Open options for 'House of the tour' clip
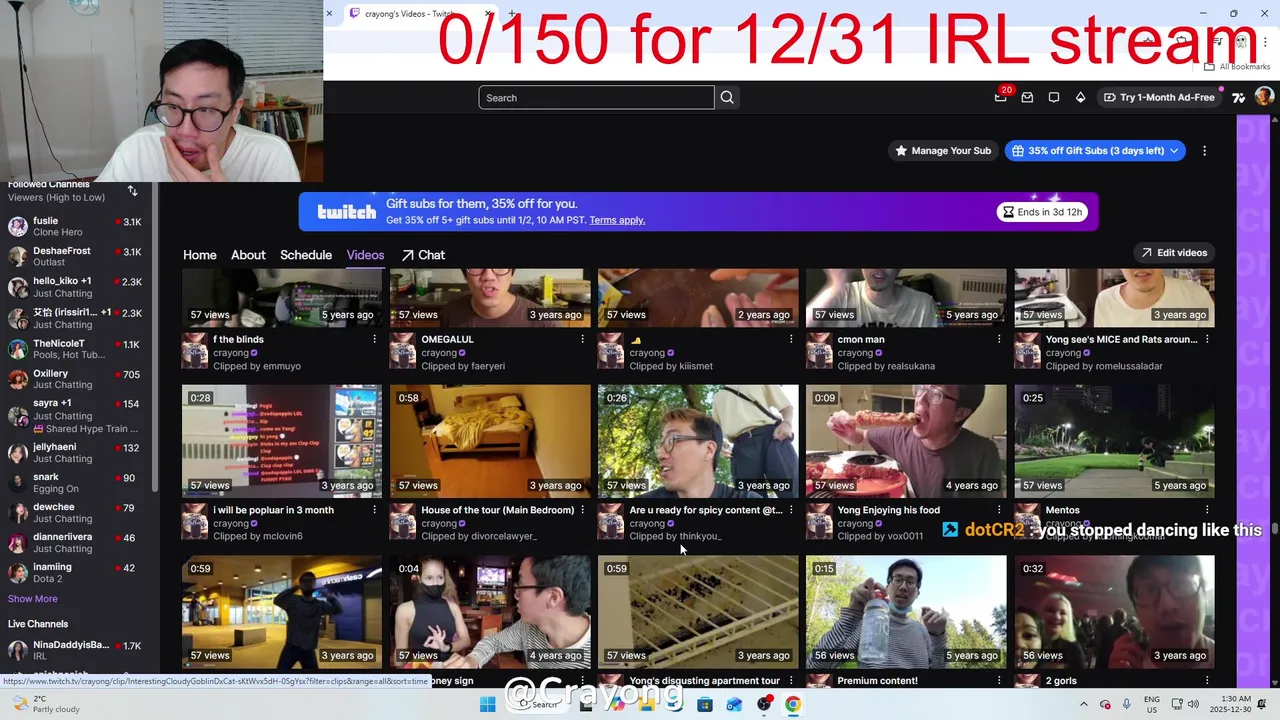 [583, 510]
